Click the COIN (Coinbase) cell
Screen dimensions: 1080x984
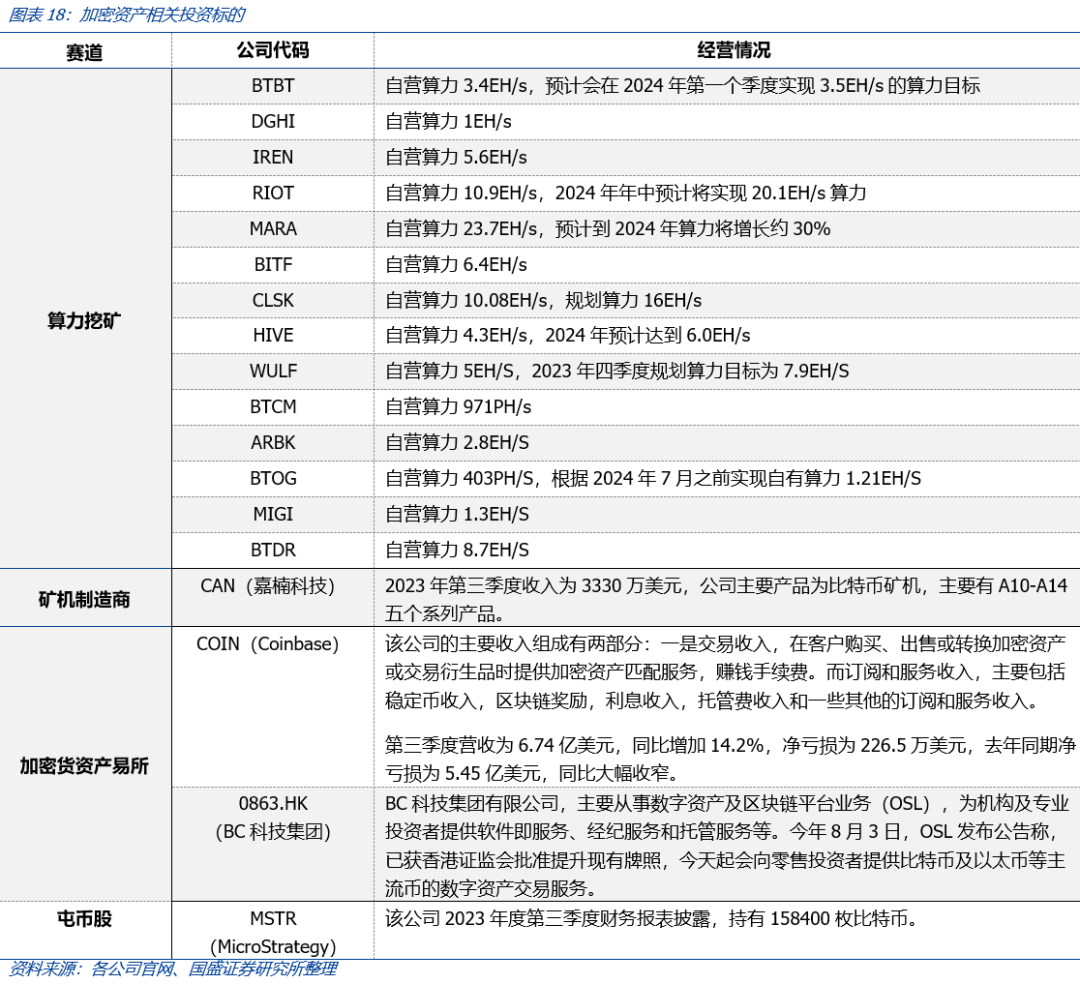(267, 644)
